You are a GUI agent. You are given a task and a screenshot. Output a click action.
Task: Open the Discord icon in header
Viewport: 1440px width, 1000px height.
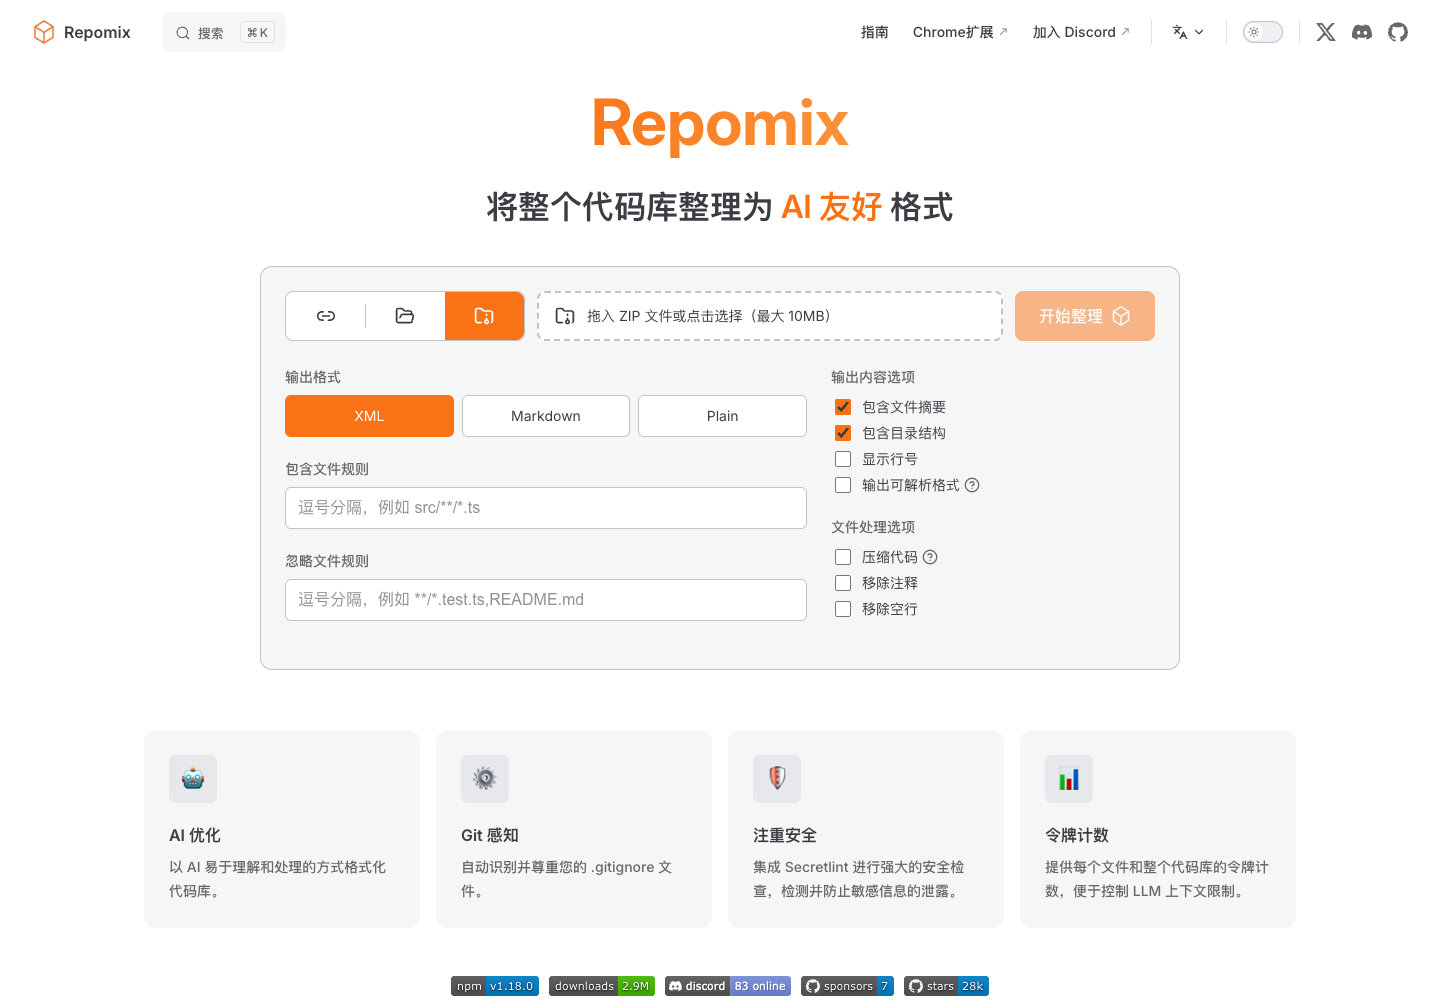pyautogui.click(x=1362, y=32)
